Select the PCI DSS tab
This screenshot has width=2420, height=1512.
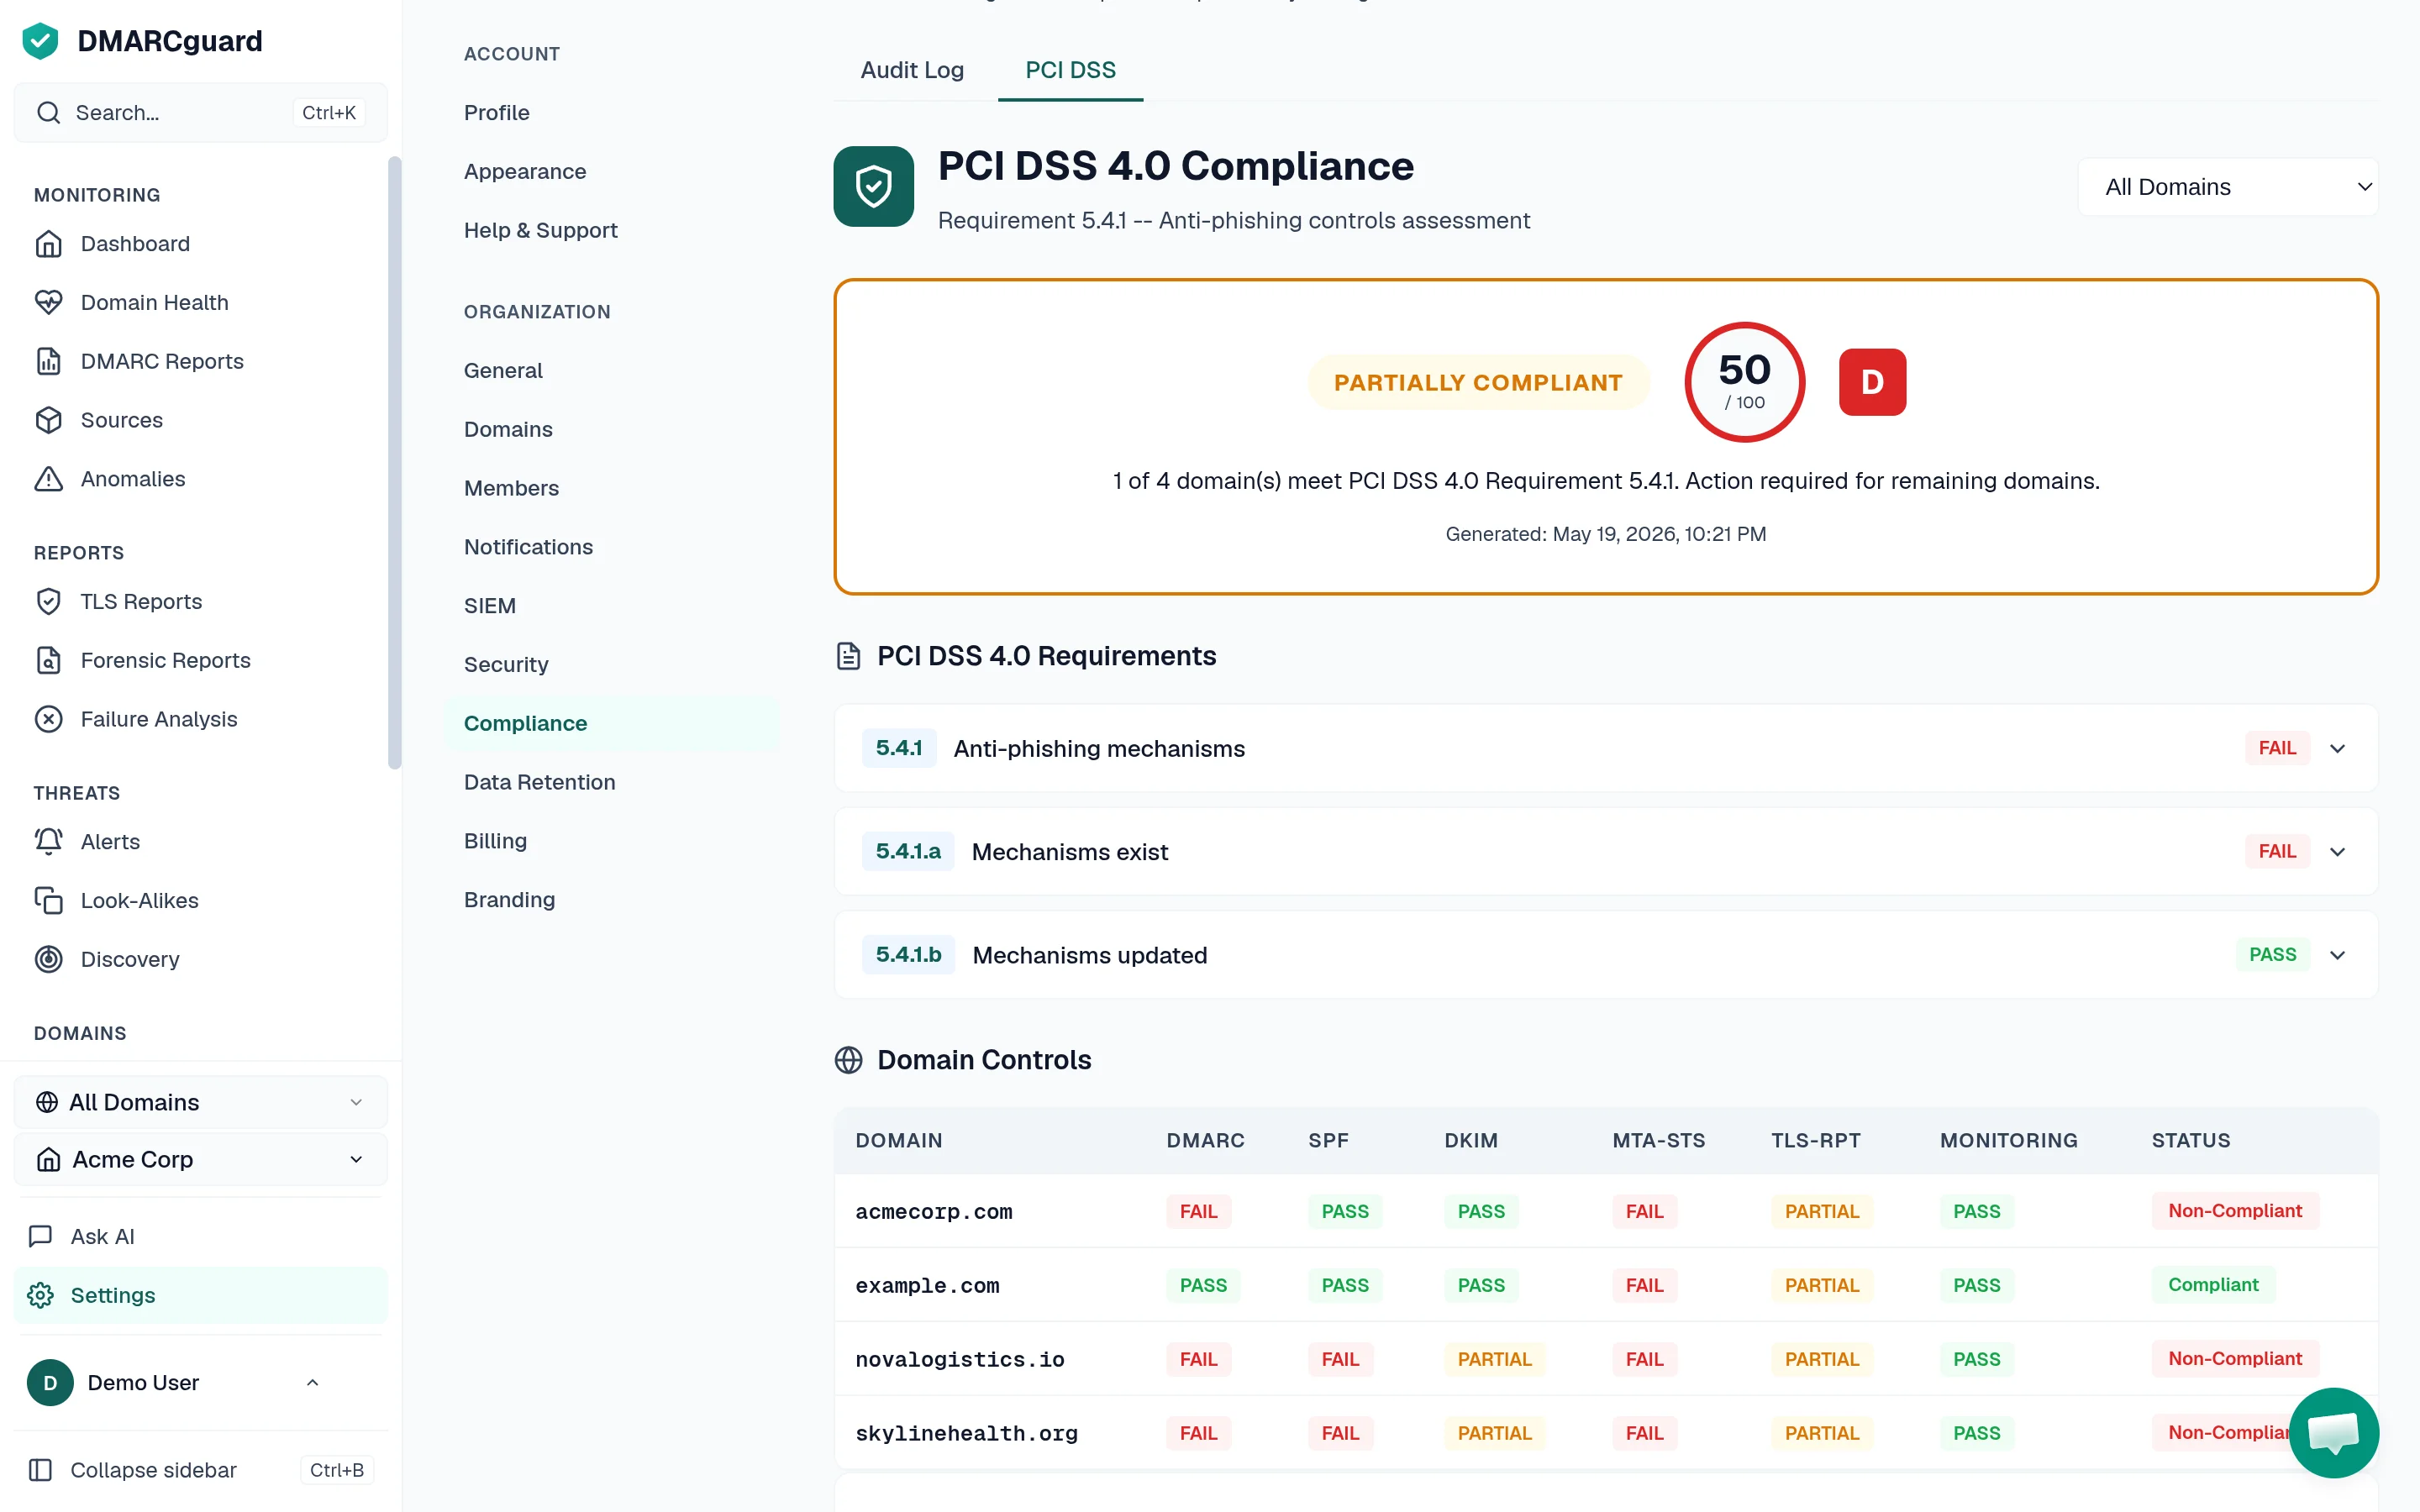[1070, 70]
